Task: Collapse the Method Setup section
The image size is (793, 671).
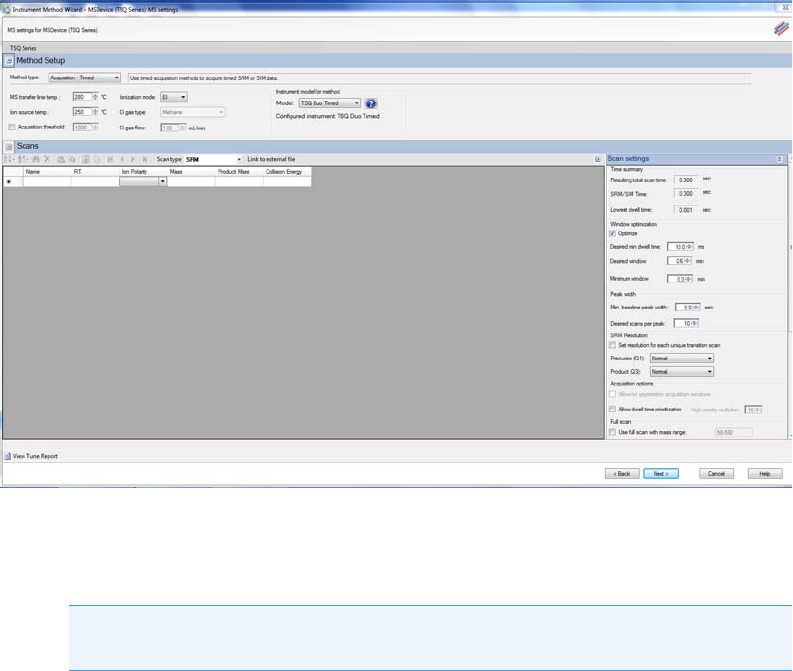Action: point(9,61)
